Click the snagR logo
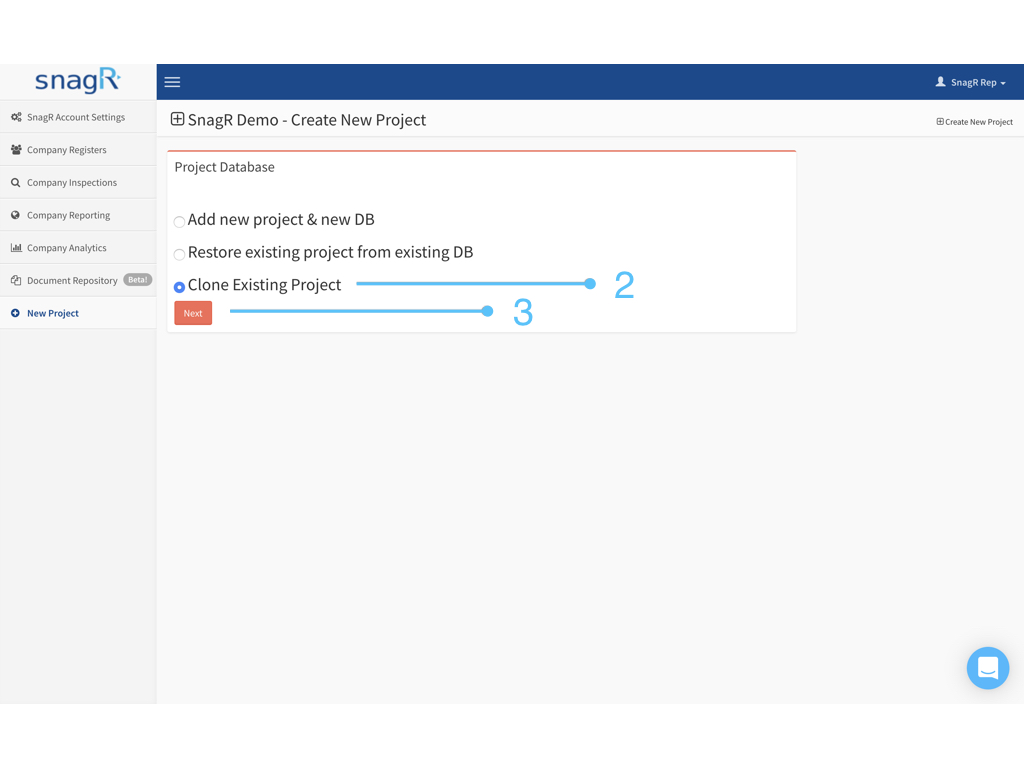 coord(78,80)
